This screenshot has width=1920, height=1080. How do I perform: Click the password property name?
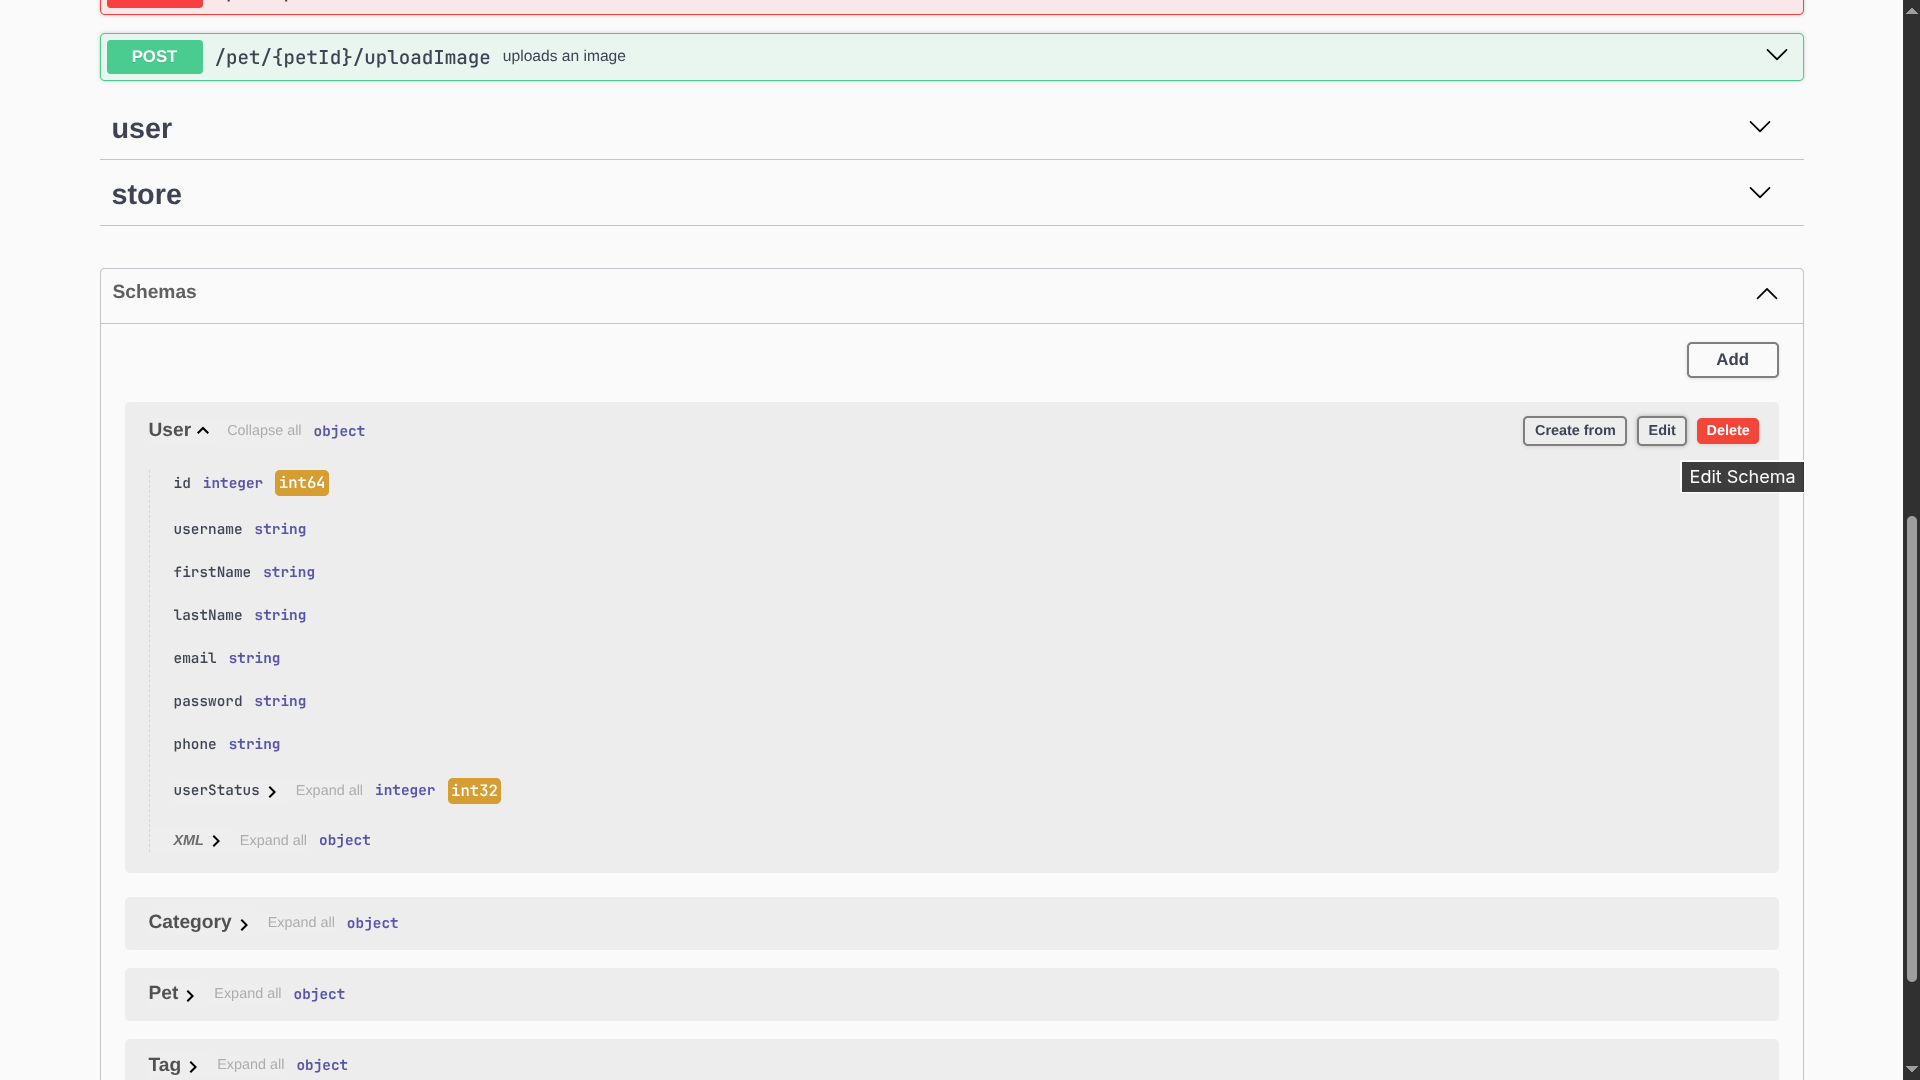(207, 701)
